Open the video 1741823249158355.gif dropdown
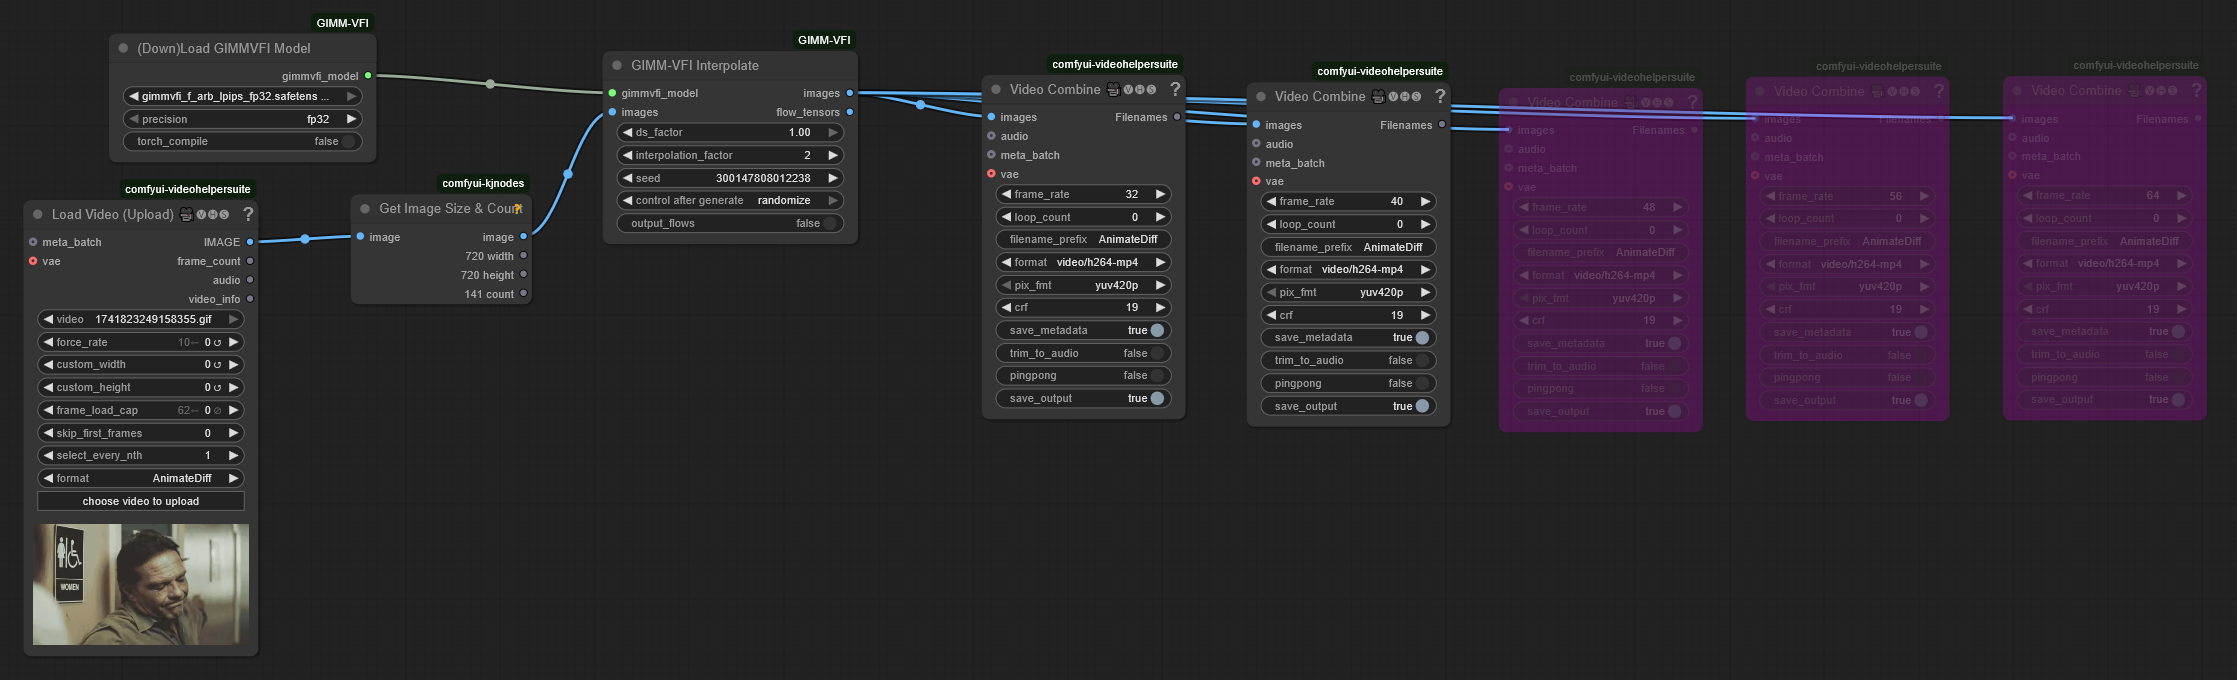2237x680 pixels. tap(141, 319)
